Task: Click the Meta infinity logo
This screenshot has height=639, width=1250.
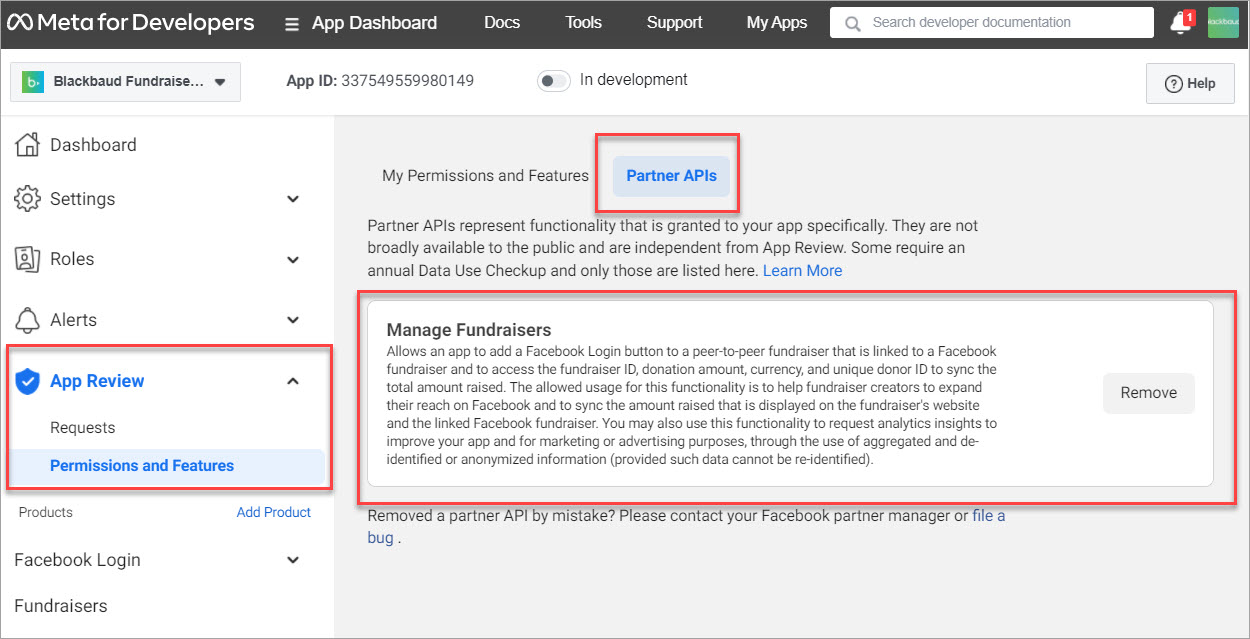Action: pos(20,23)
